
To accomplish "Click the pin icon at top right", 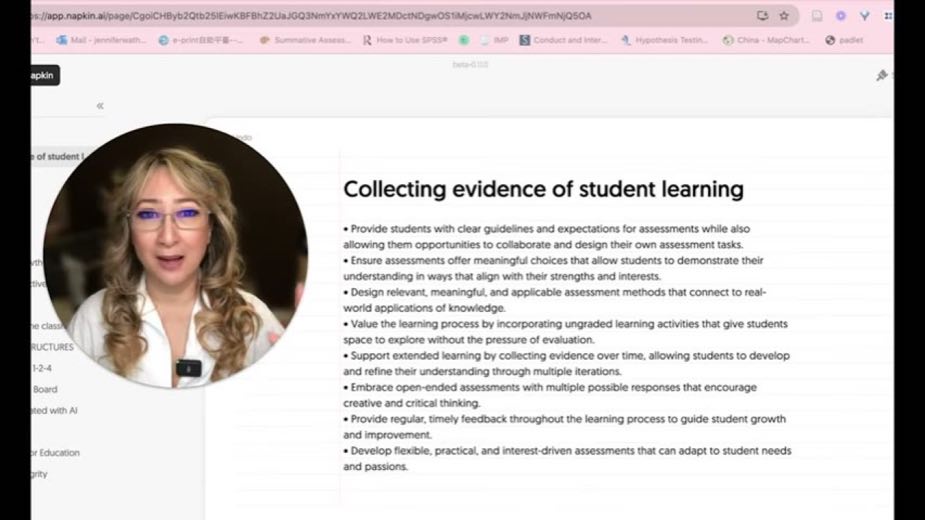I will coord(882,75).
